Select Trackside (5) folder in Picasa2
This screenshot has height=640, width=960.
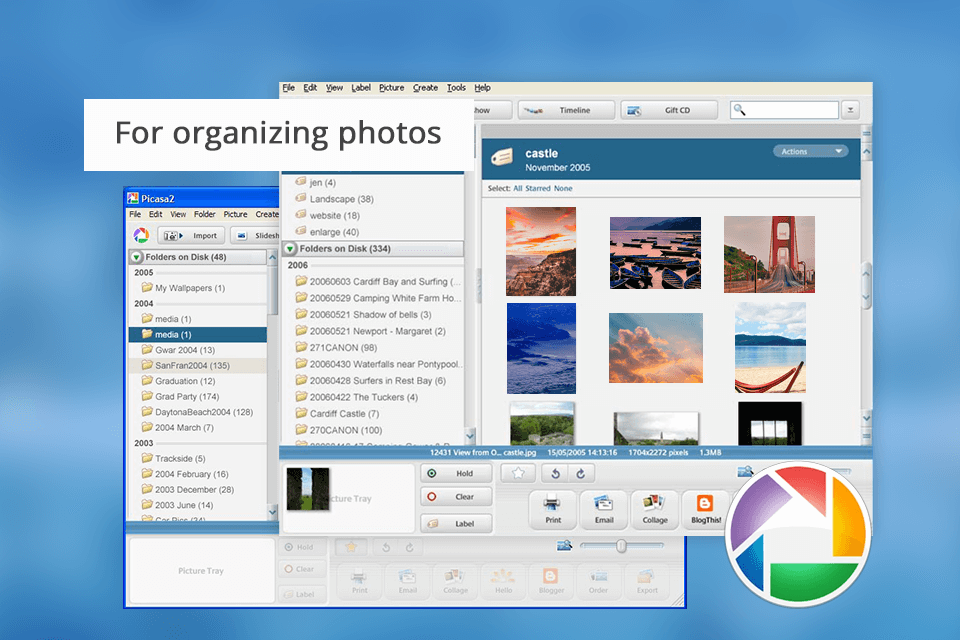173,459
